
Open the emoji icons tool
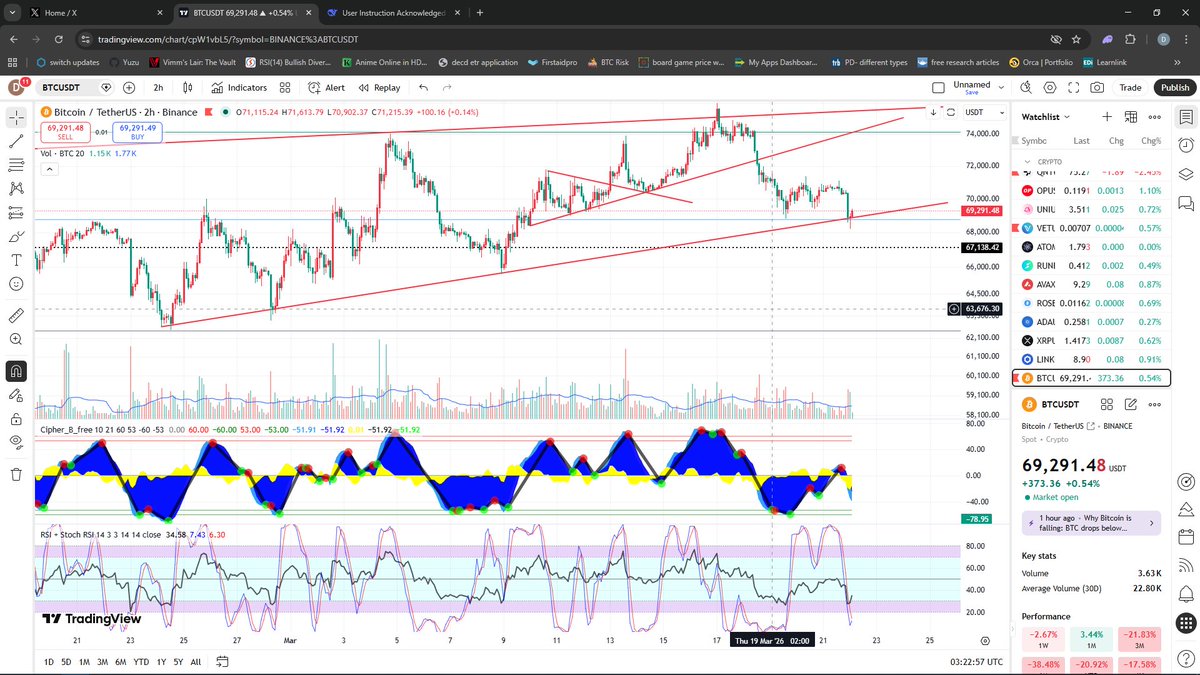(x=16, y=284)
